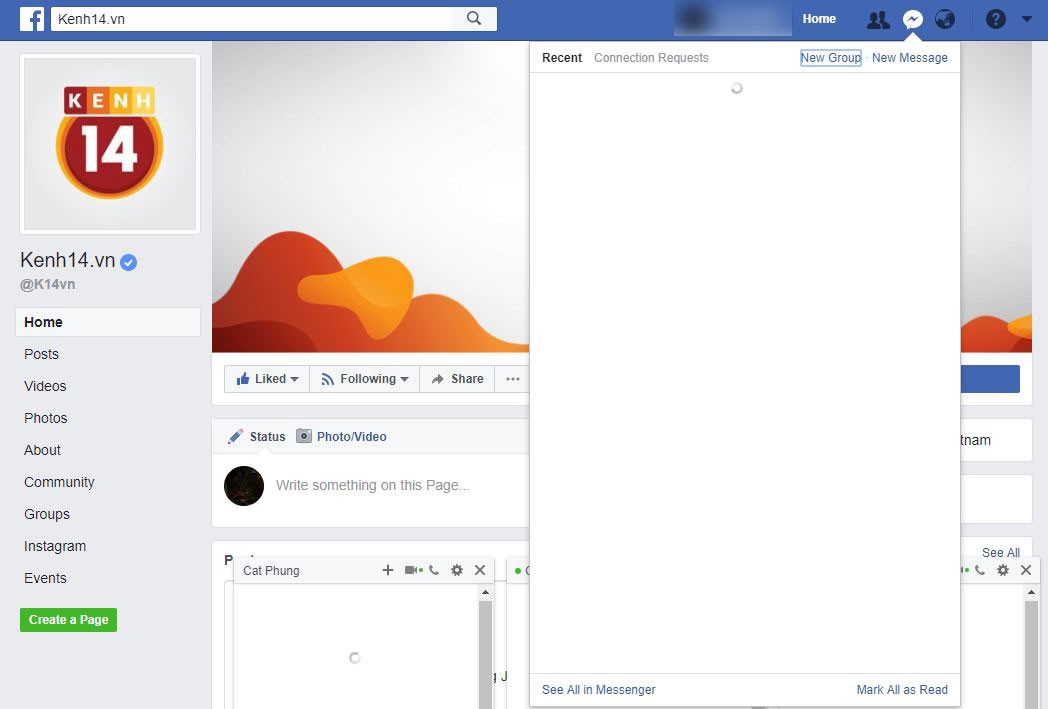
Task: Open the account menu arrow in top bar
Action: 1027,19
